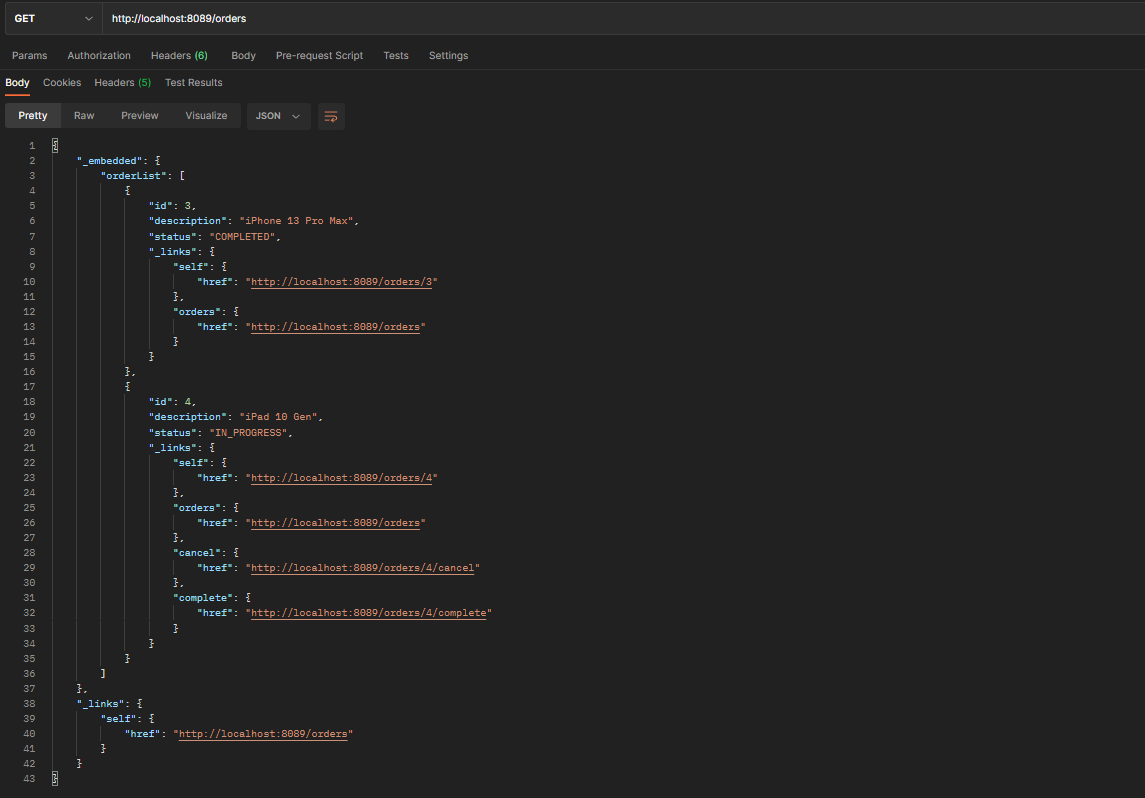Click line number 43 in gutter
Viewport: 1145px width, 798px height.
pyautogui.click(x=29, y=779)
